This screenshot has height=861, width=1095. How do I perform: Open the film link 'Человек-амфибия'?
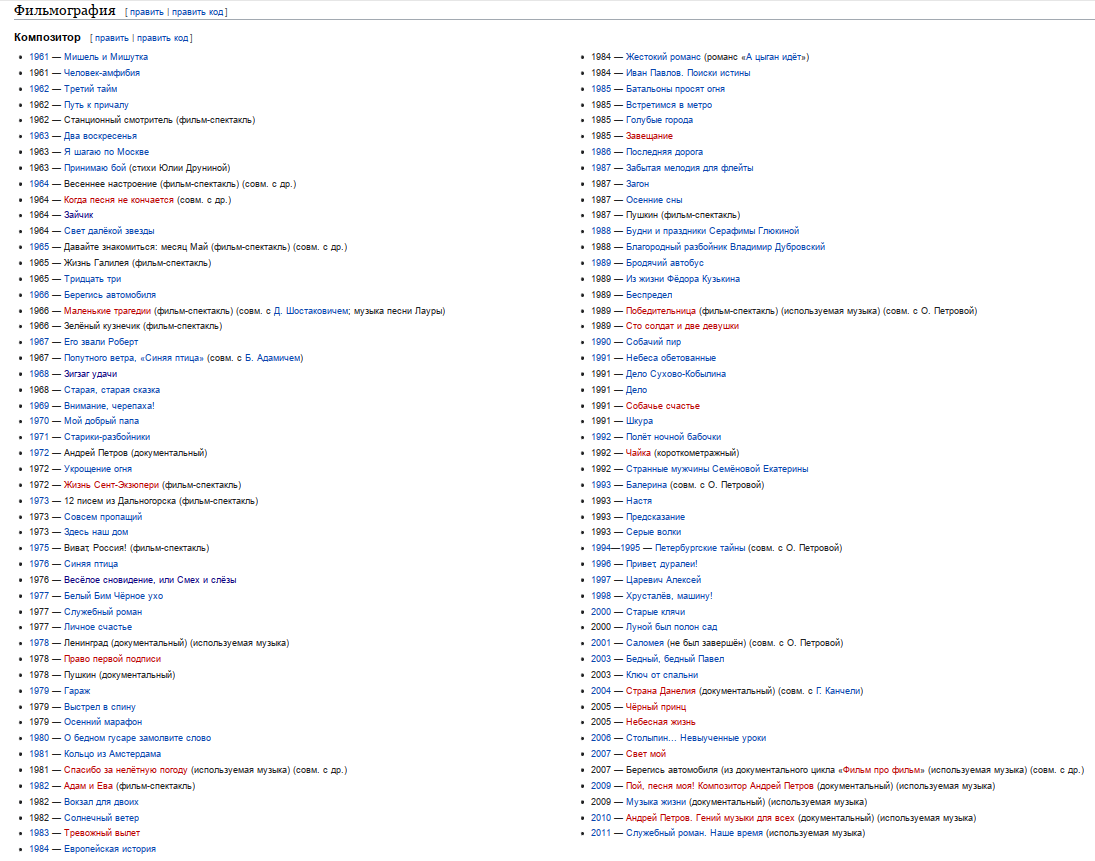[102, 73]
